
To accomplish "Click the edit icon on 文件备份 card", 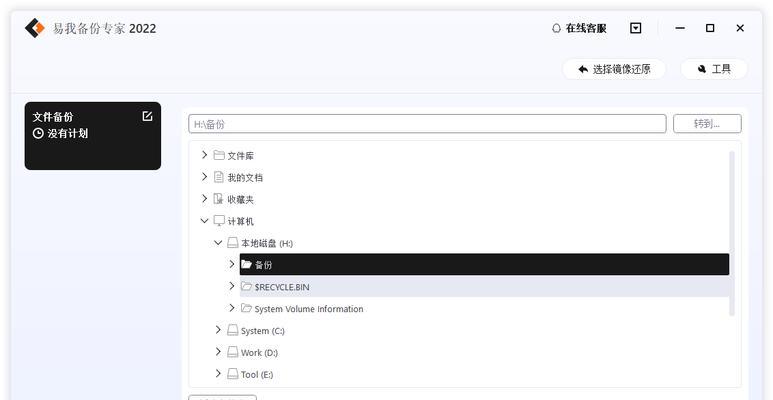I will (147, 116).
